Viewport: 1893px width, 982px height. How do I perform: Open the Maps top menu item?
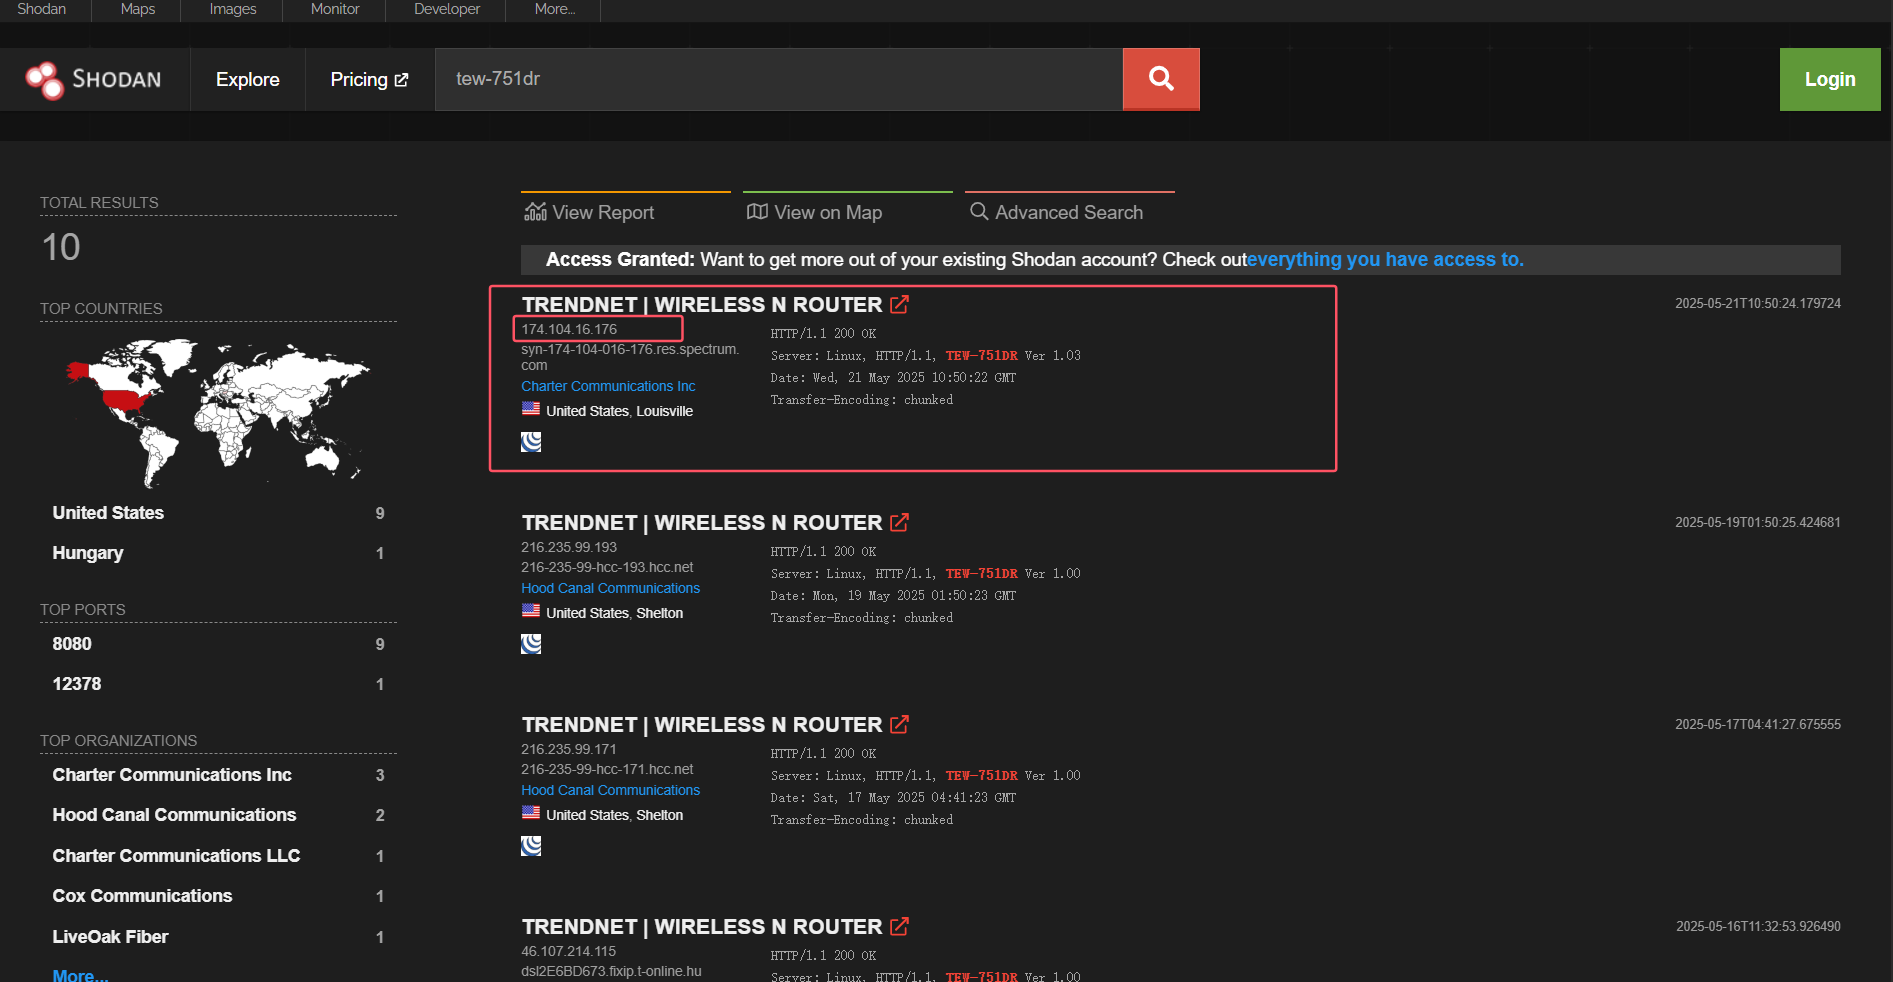(x=137, y=9)
